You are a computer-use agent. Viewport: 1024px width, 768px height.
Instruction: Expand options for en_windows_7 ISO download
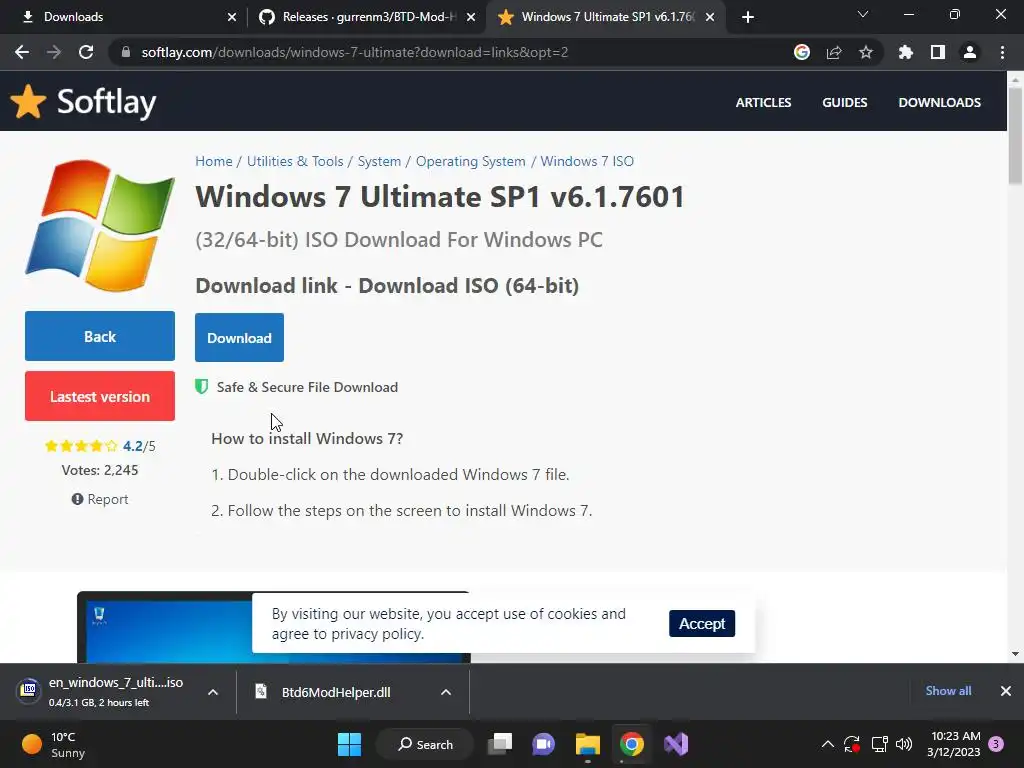213,692
